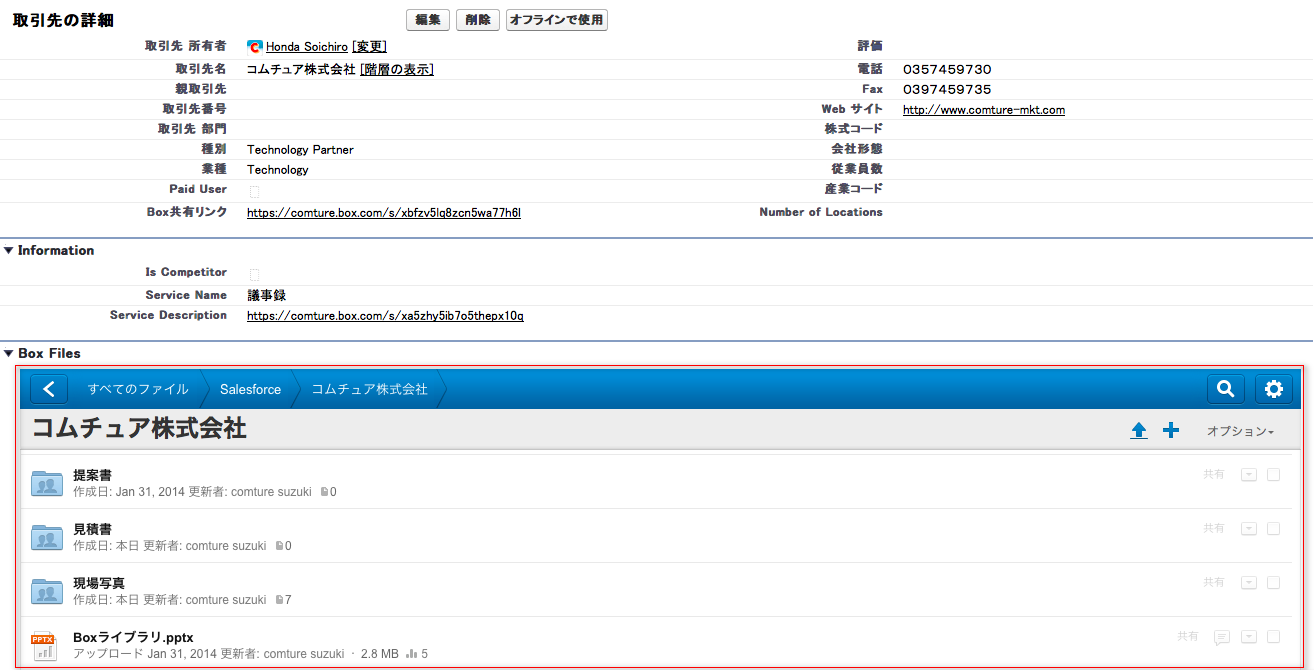Collapse the Box Files section

tap(9, 354)
